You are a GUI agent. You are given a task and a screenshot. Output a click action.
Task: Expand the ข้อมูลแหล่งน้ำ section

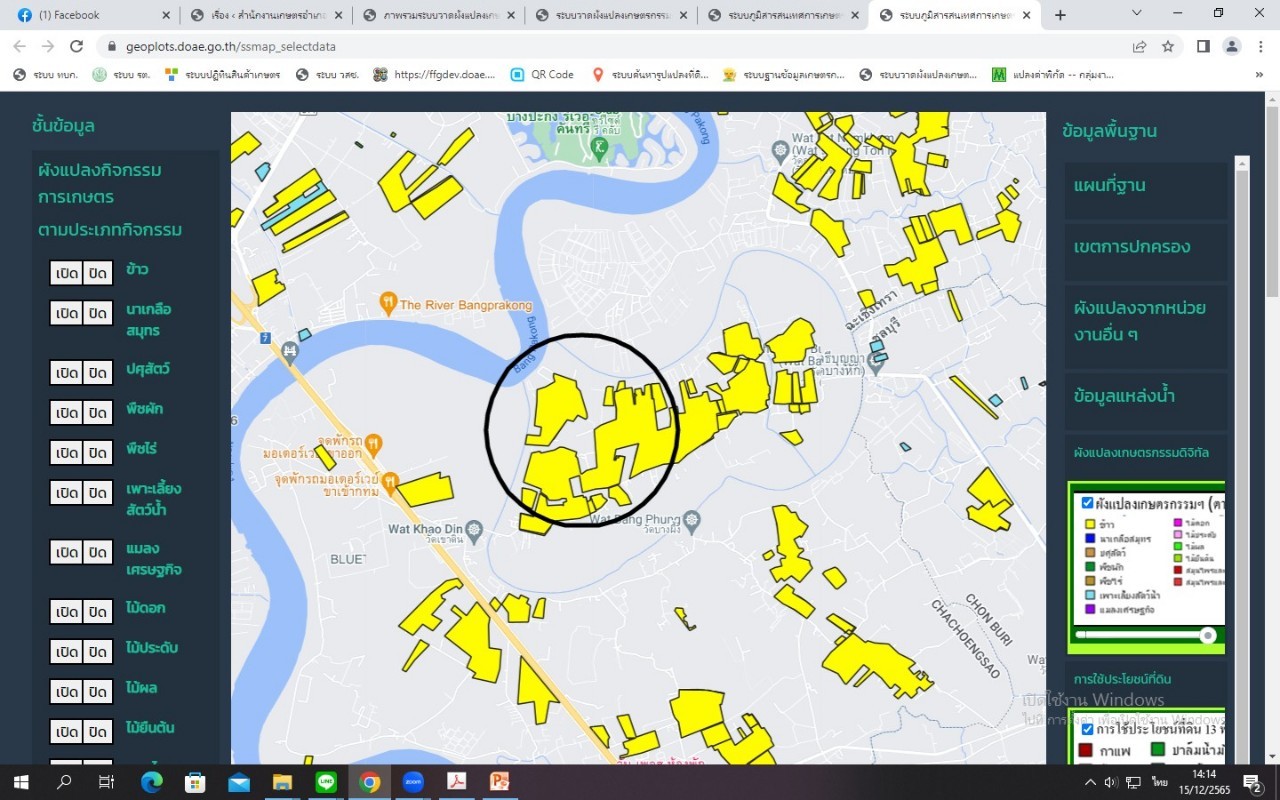pos(1124,396)
